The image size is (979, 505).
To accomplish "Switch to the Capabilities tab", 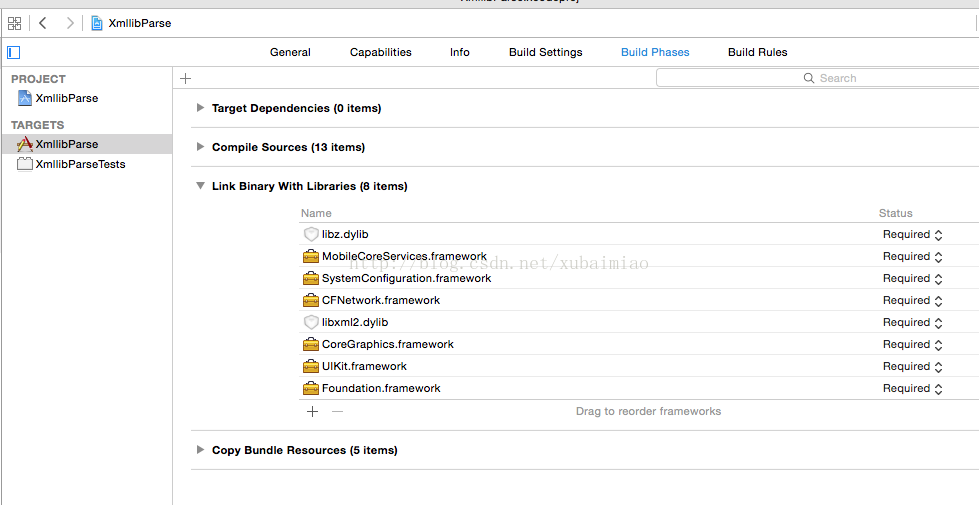I will click(381, 52).
